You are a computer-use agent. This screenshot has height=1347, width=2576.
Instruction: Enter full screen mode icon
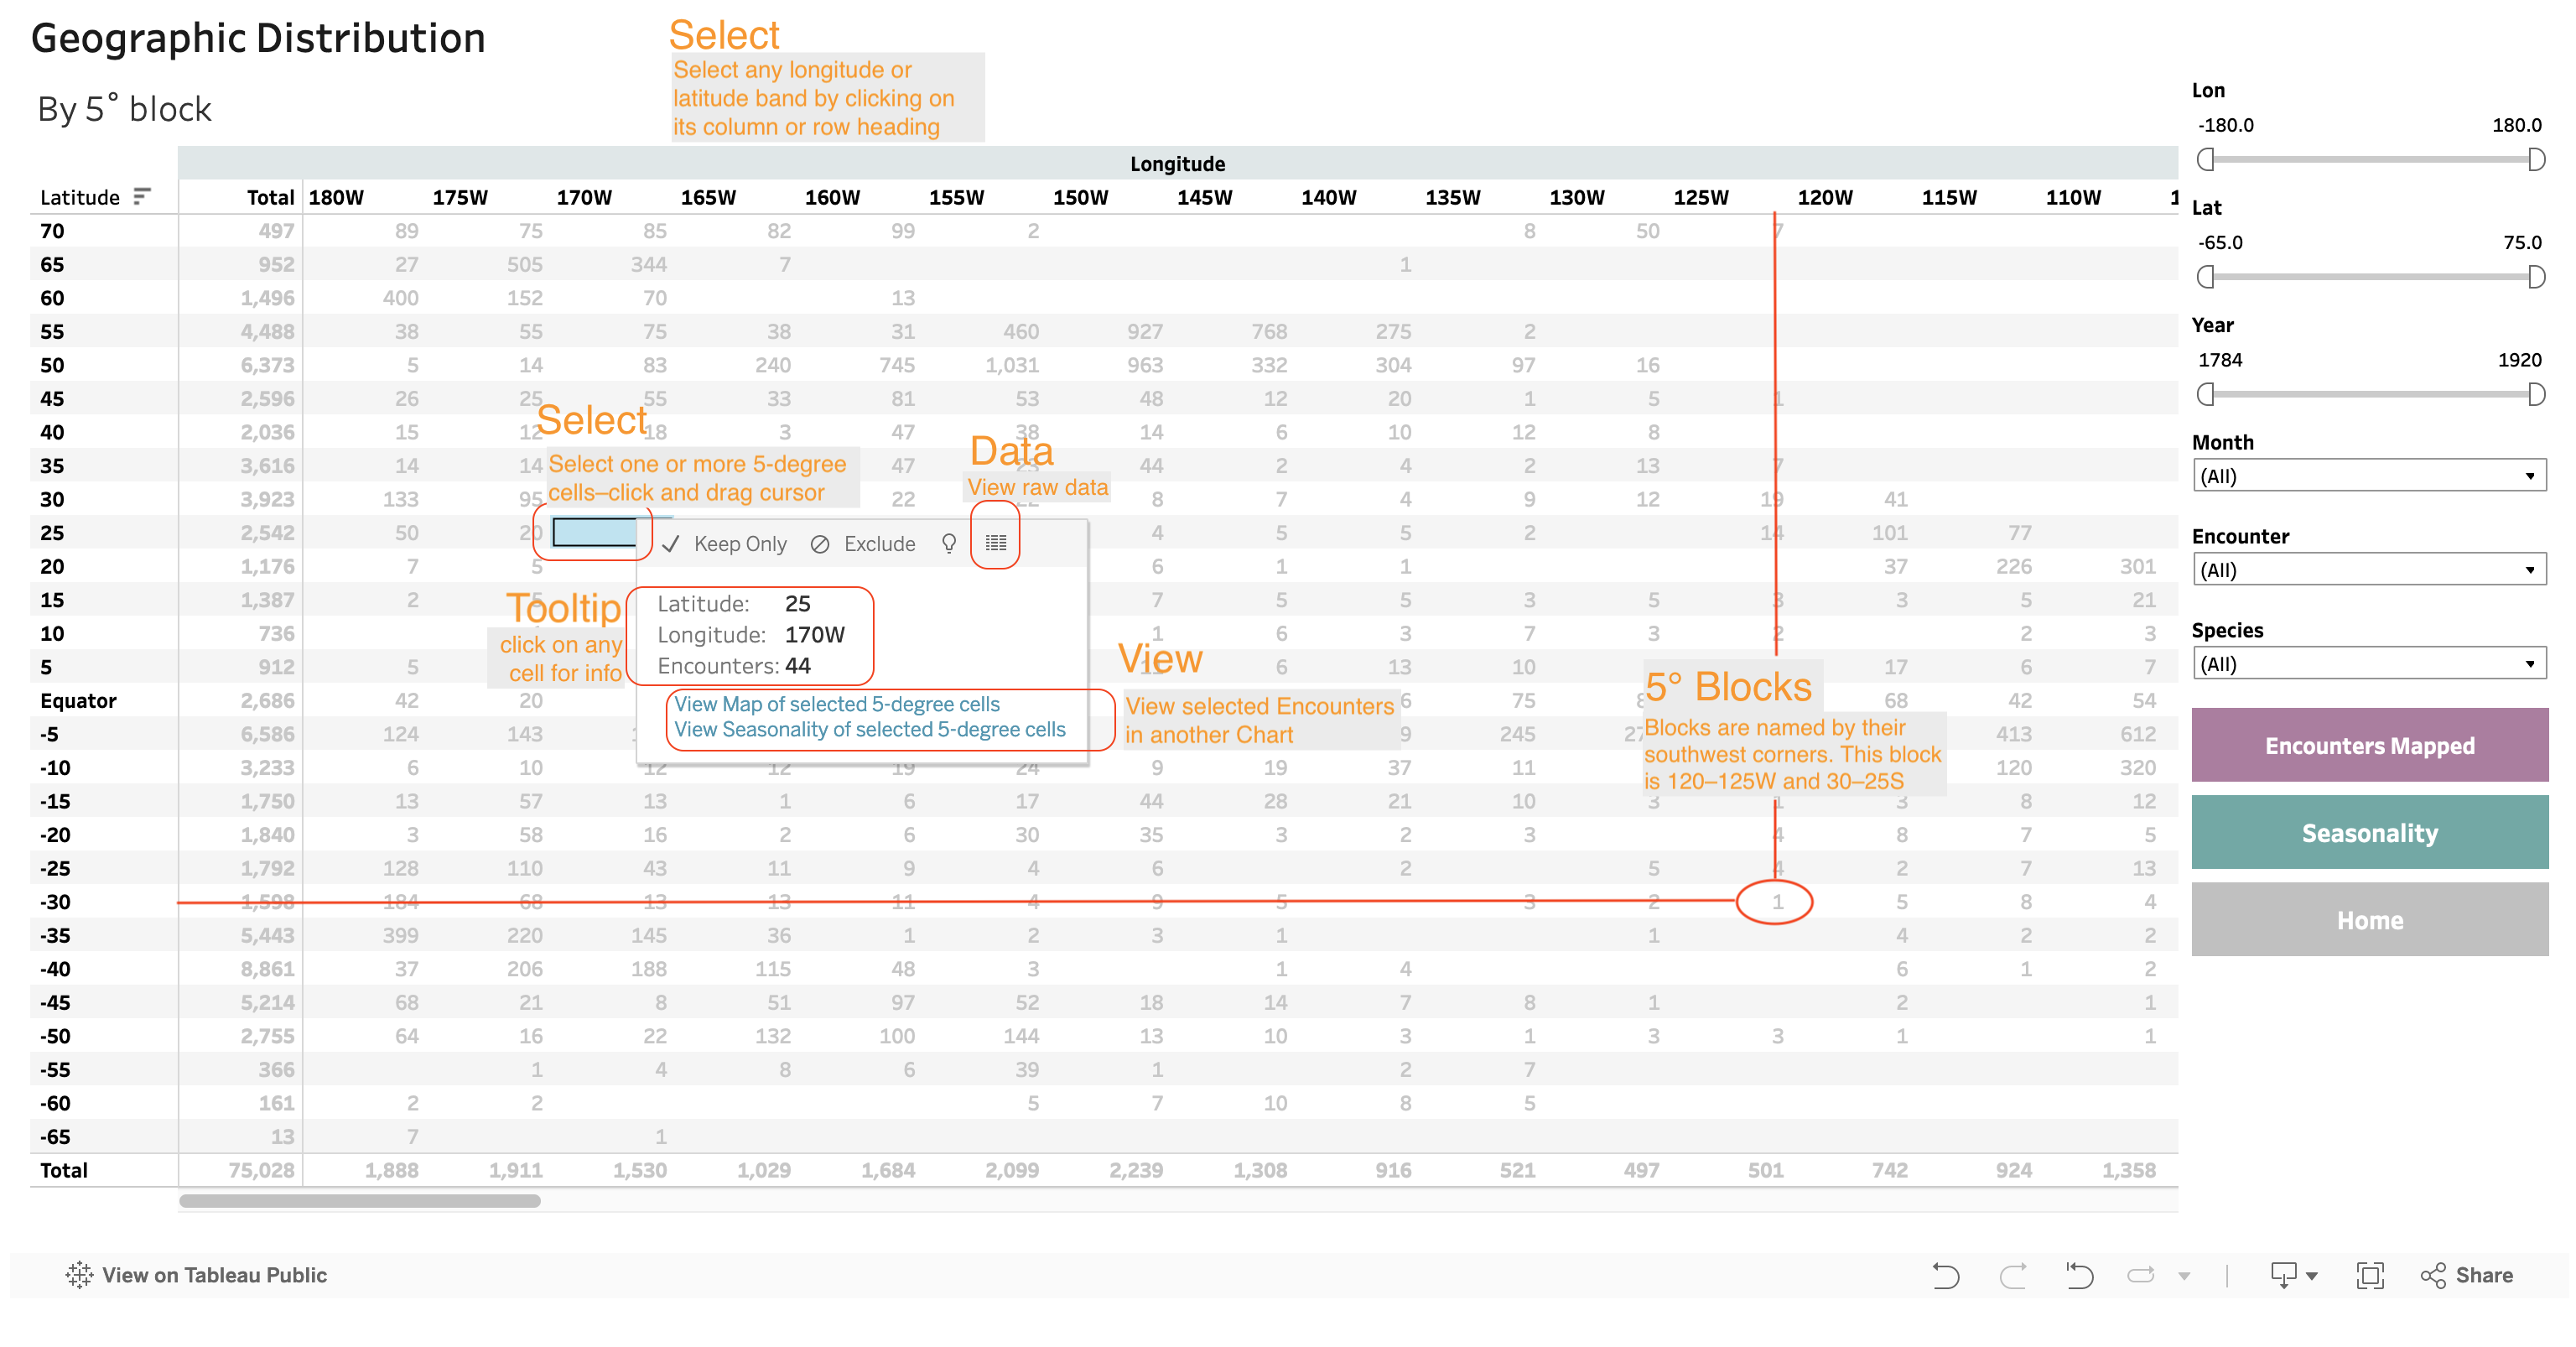2370,1275
